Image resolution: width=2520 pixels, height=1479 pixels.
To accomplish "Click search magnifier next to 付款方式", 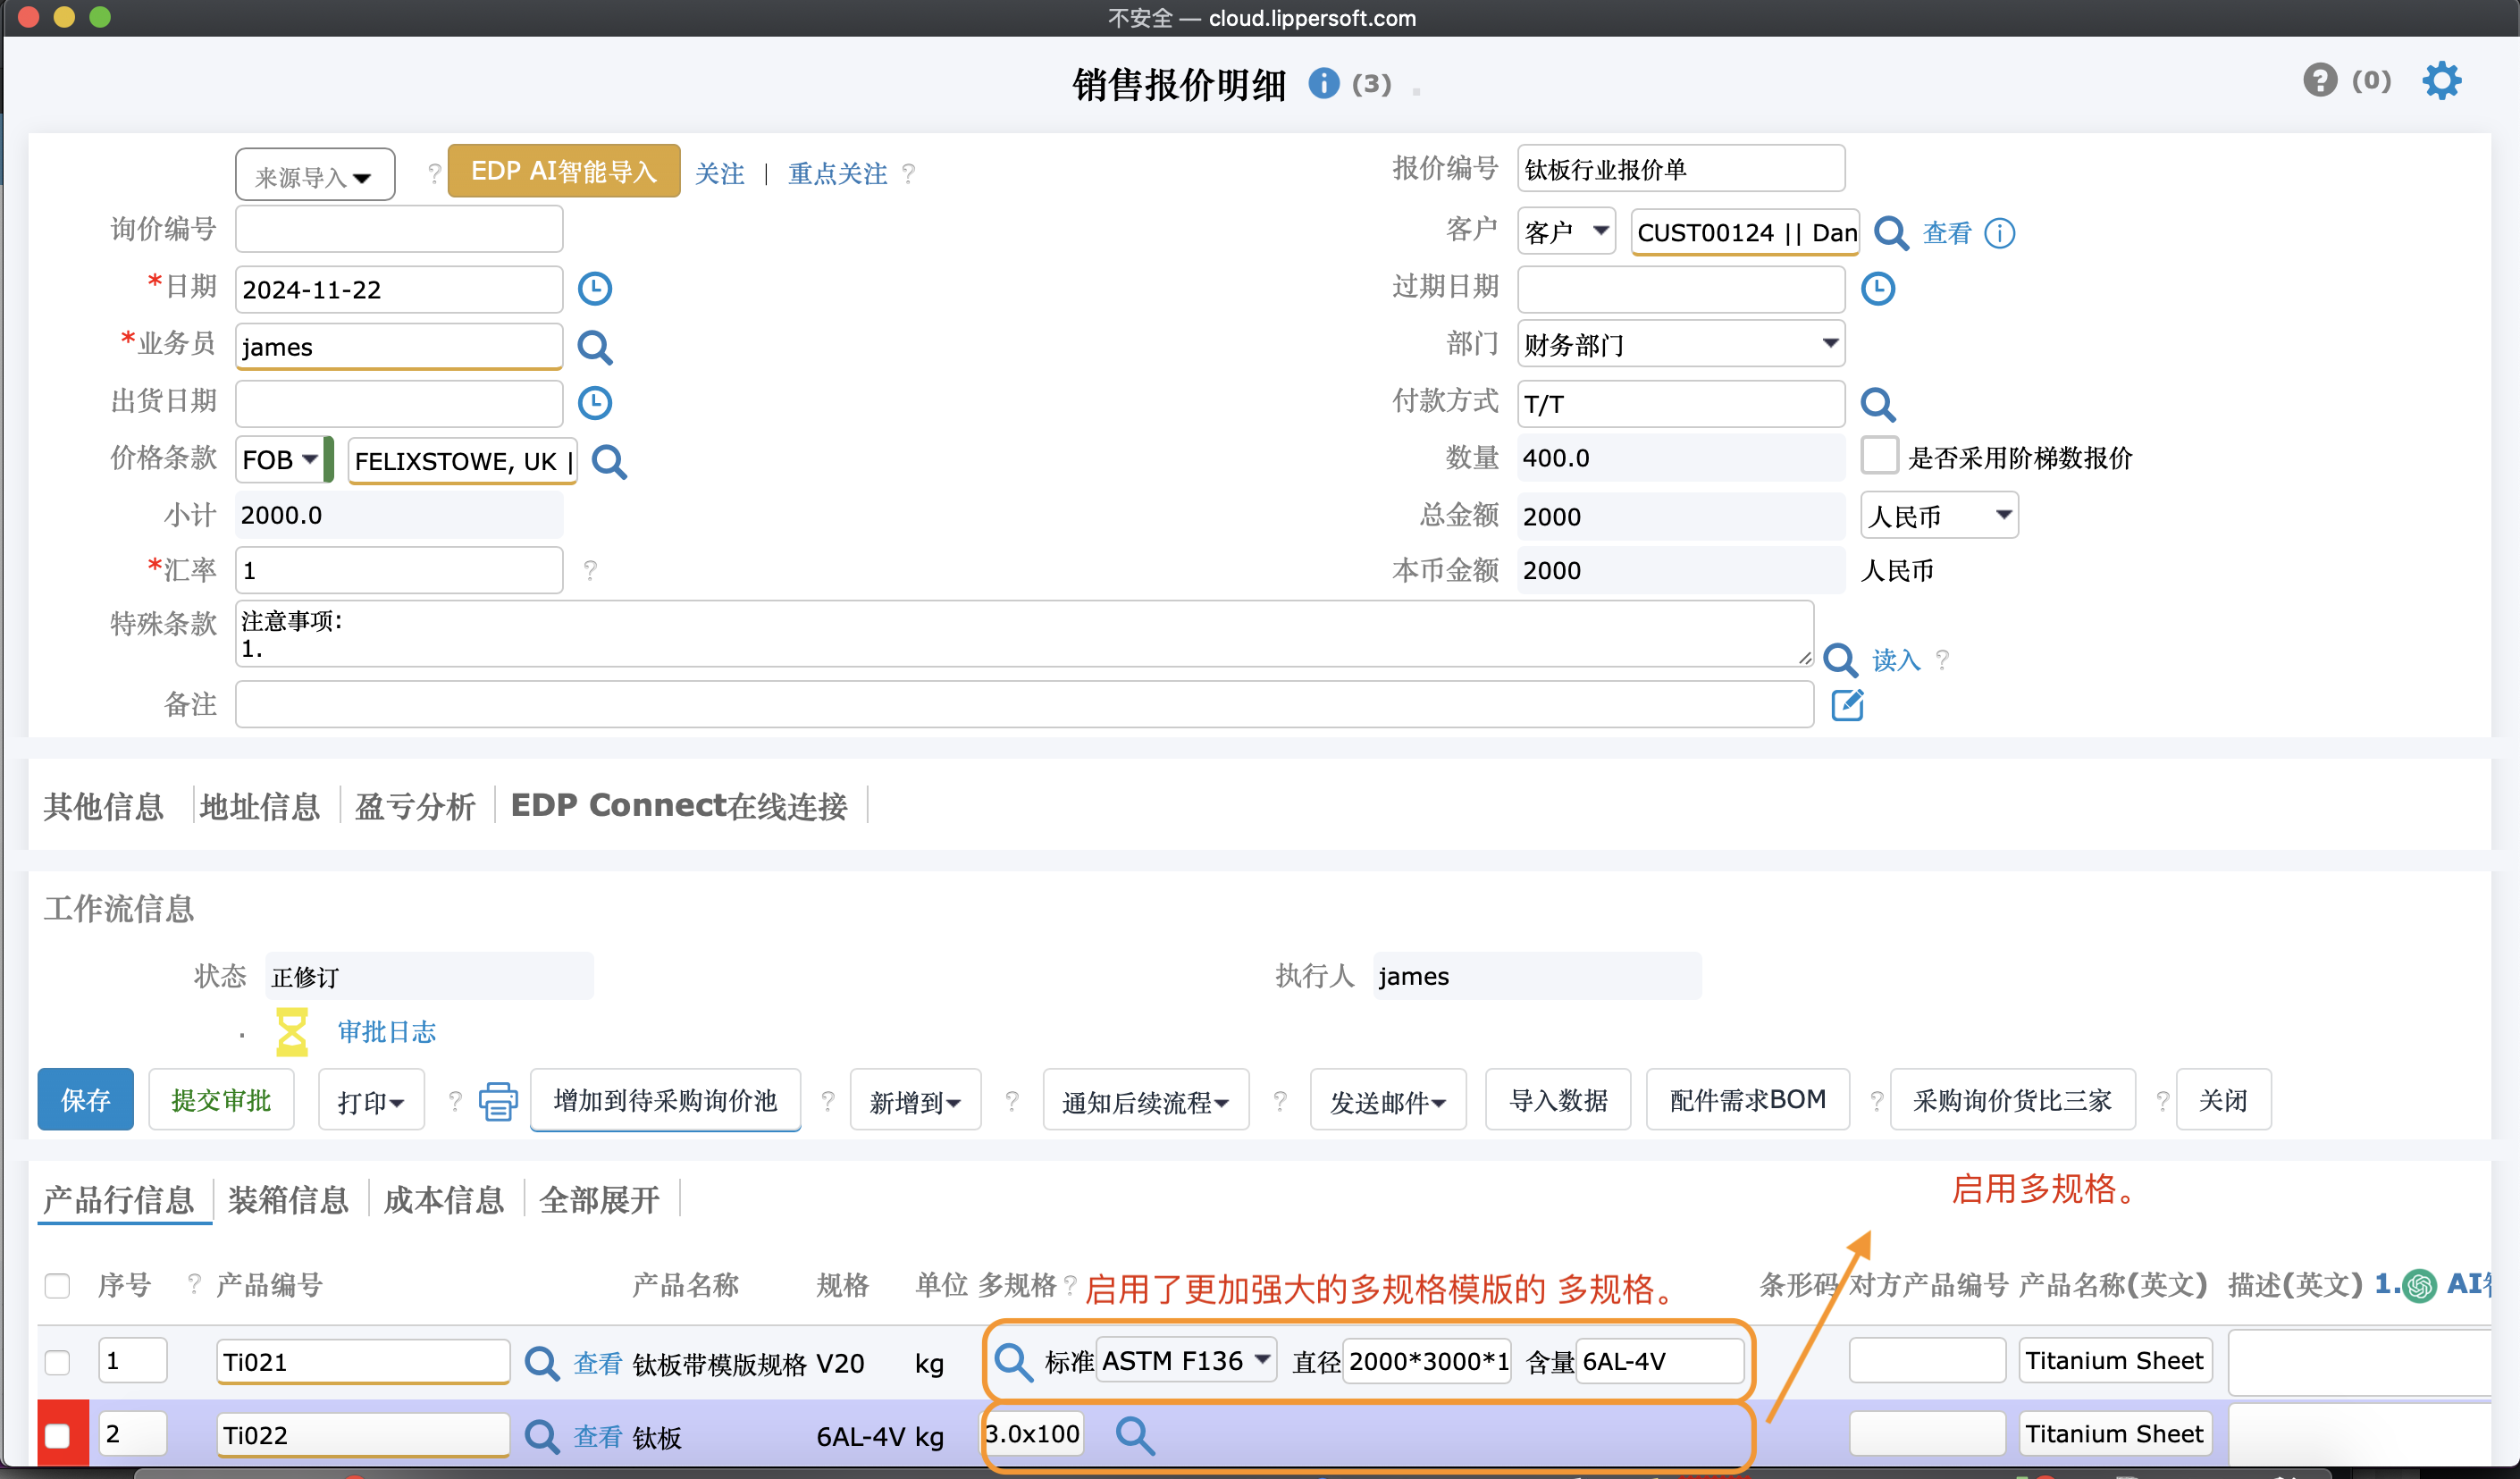I will point(1877,404).
